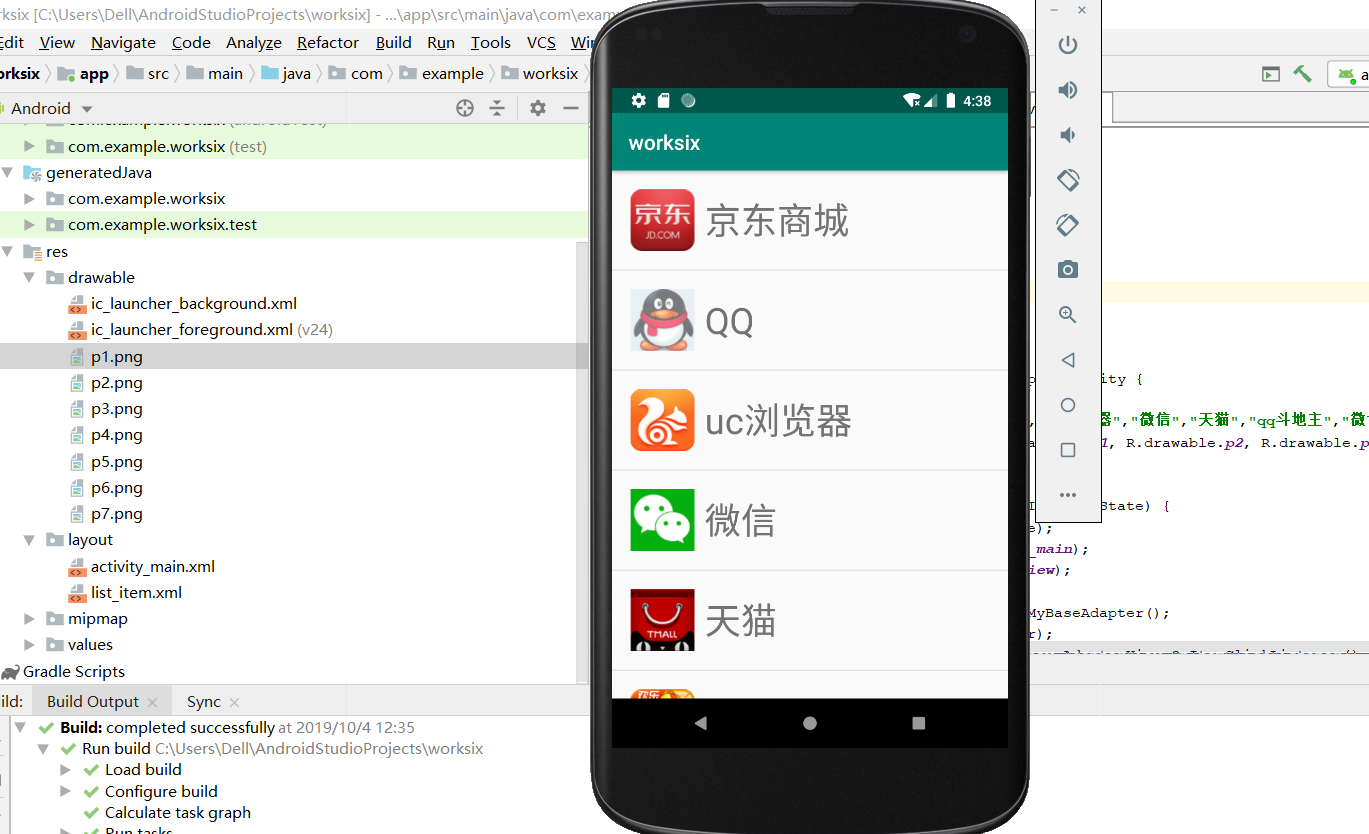Image resolution: width=1369 pixels, height=834 pixels.
Task: Tap the uc浏览器 list item text
Action: pos(778,421)
